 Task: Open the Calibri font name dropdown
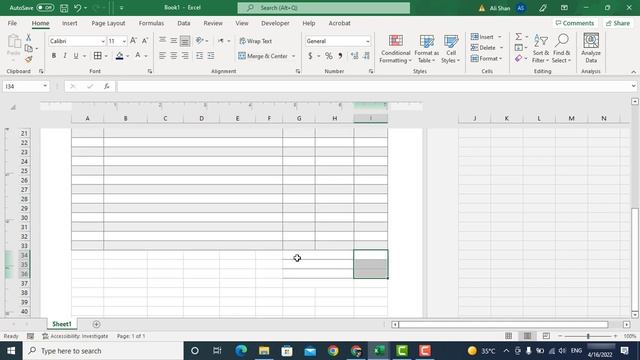pyautogui.click(x=103, y=41)
